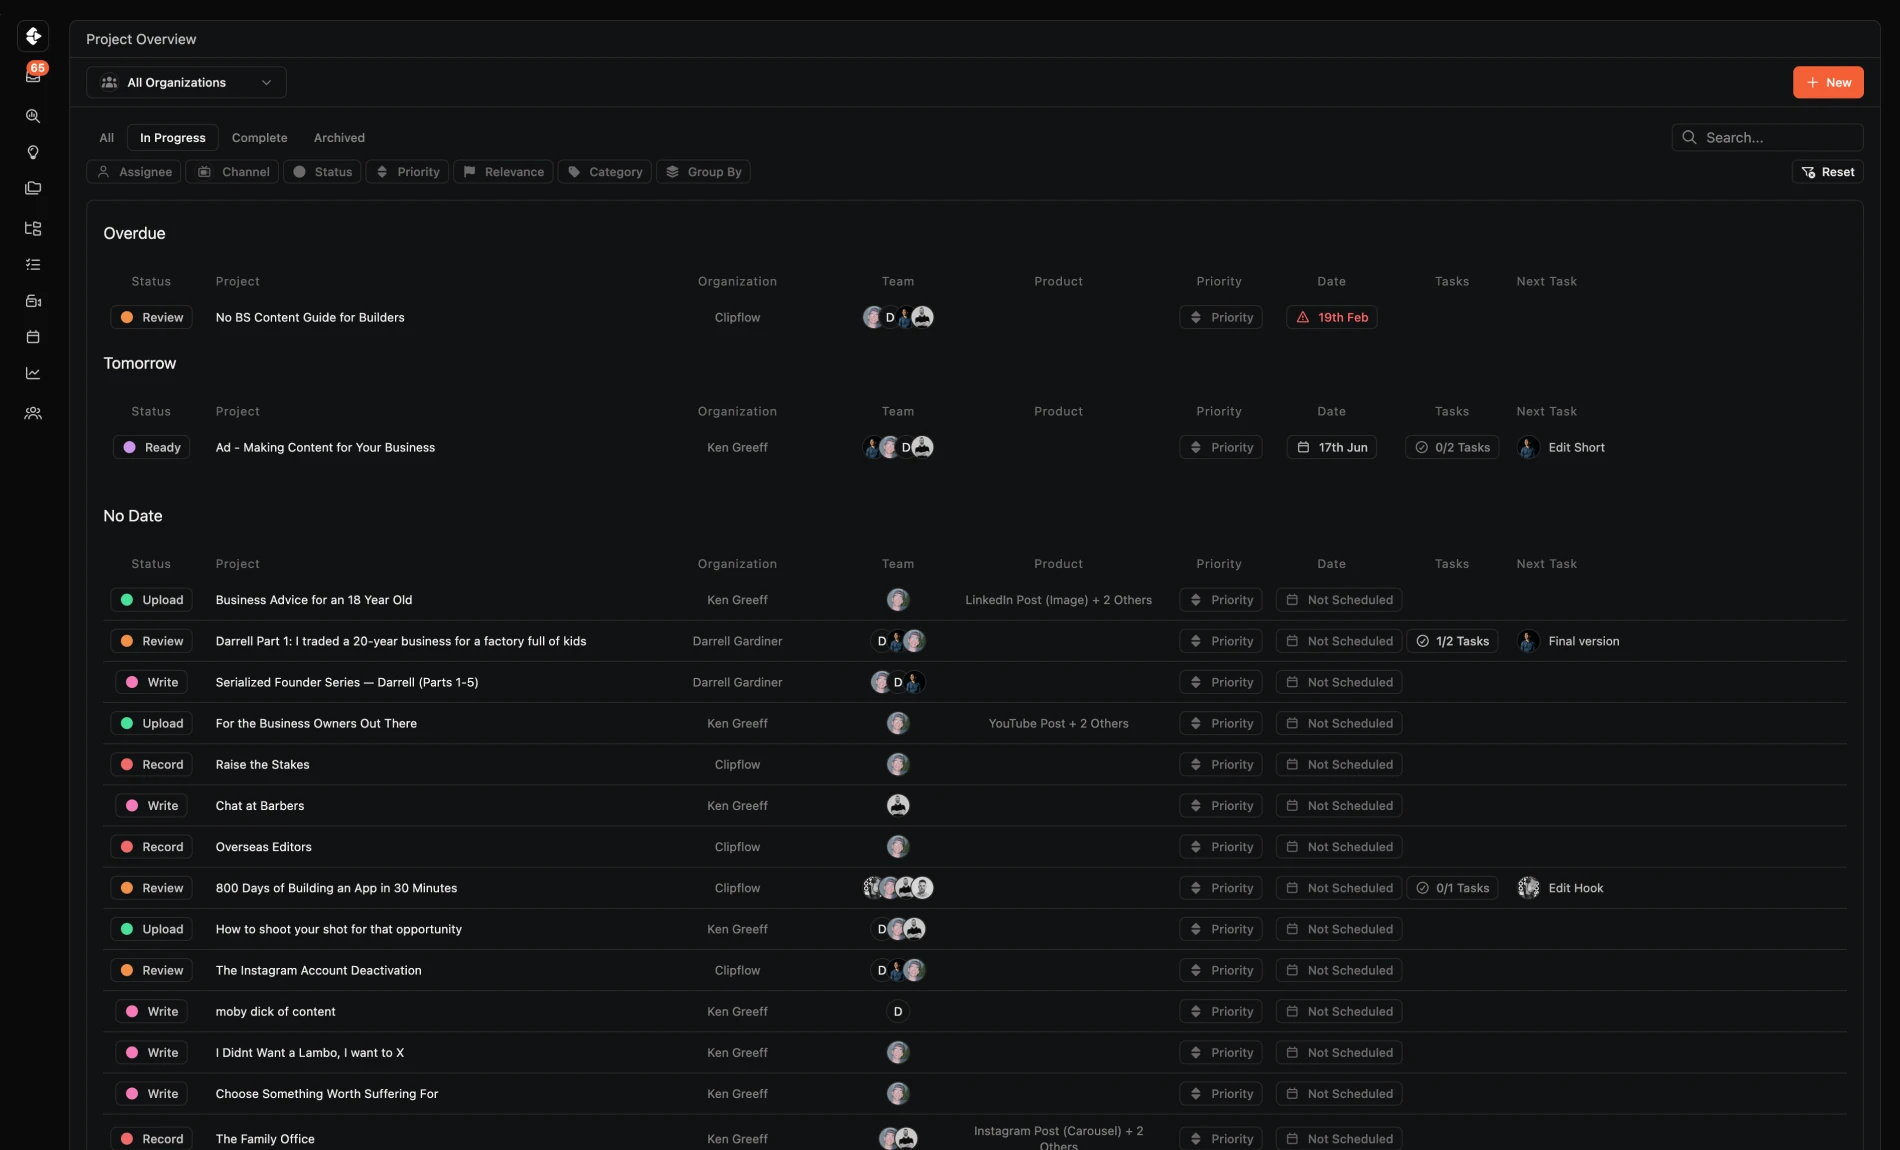Switch to the Complete tab
Screen dimensions: 1900x1150
click(x=259, y=138)
